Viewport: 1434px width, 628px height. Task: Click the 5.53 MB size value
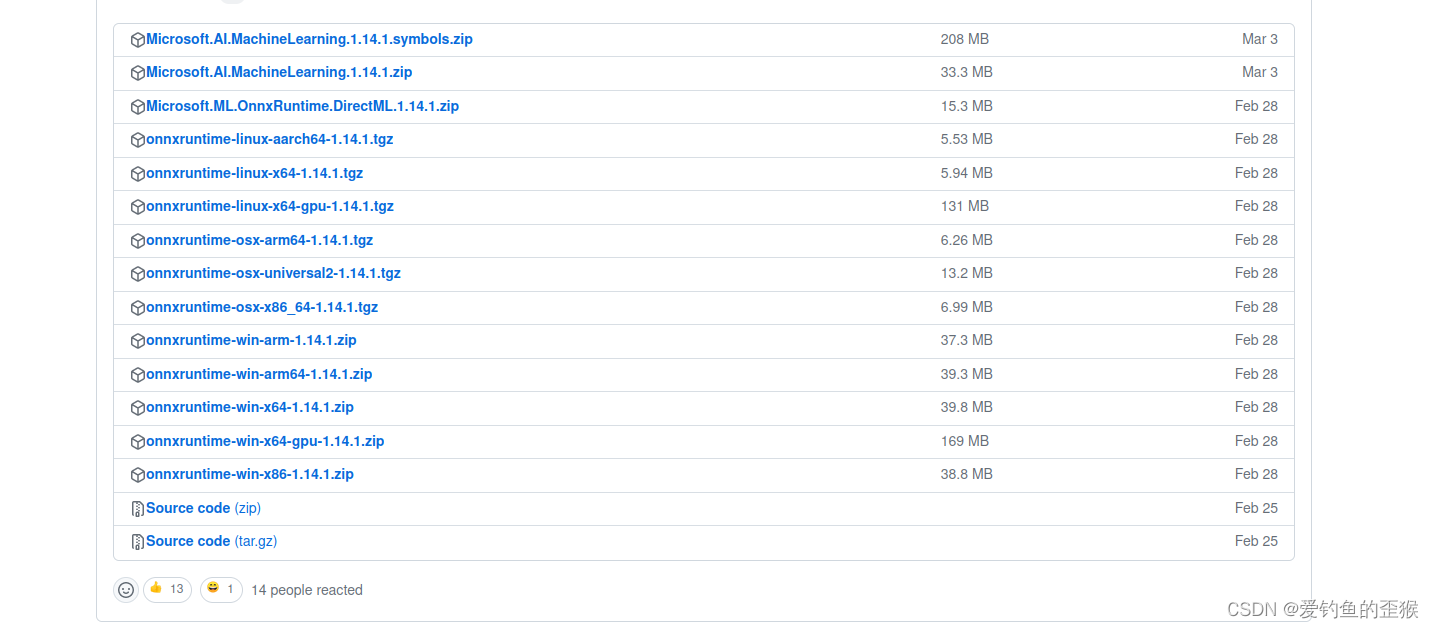(967, 139)
